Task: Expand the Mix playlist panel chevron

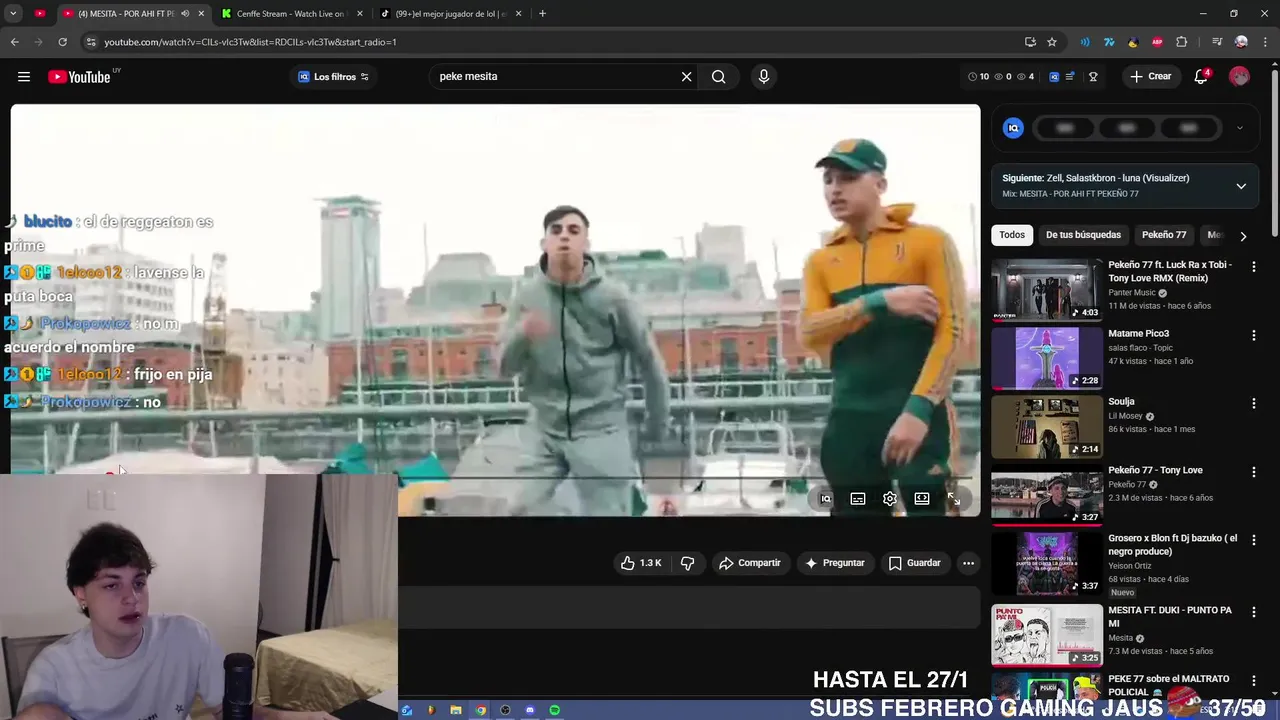Action: (1241, 186)
